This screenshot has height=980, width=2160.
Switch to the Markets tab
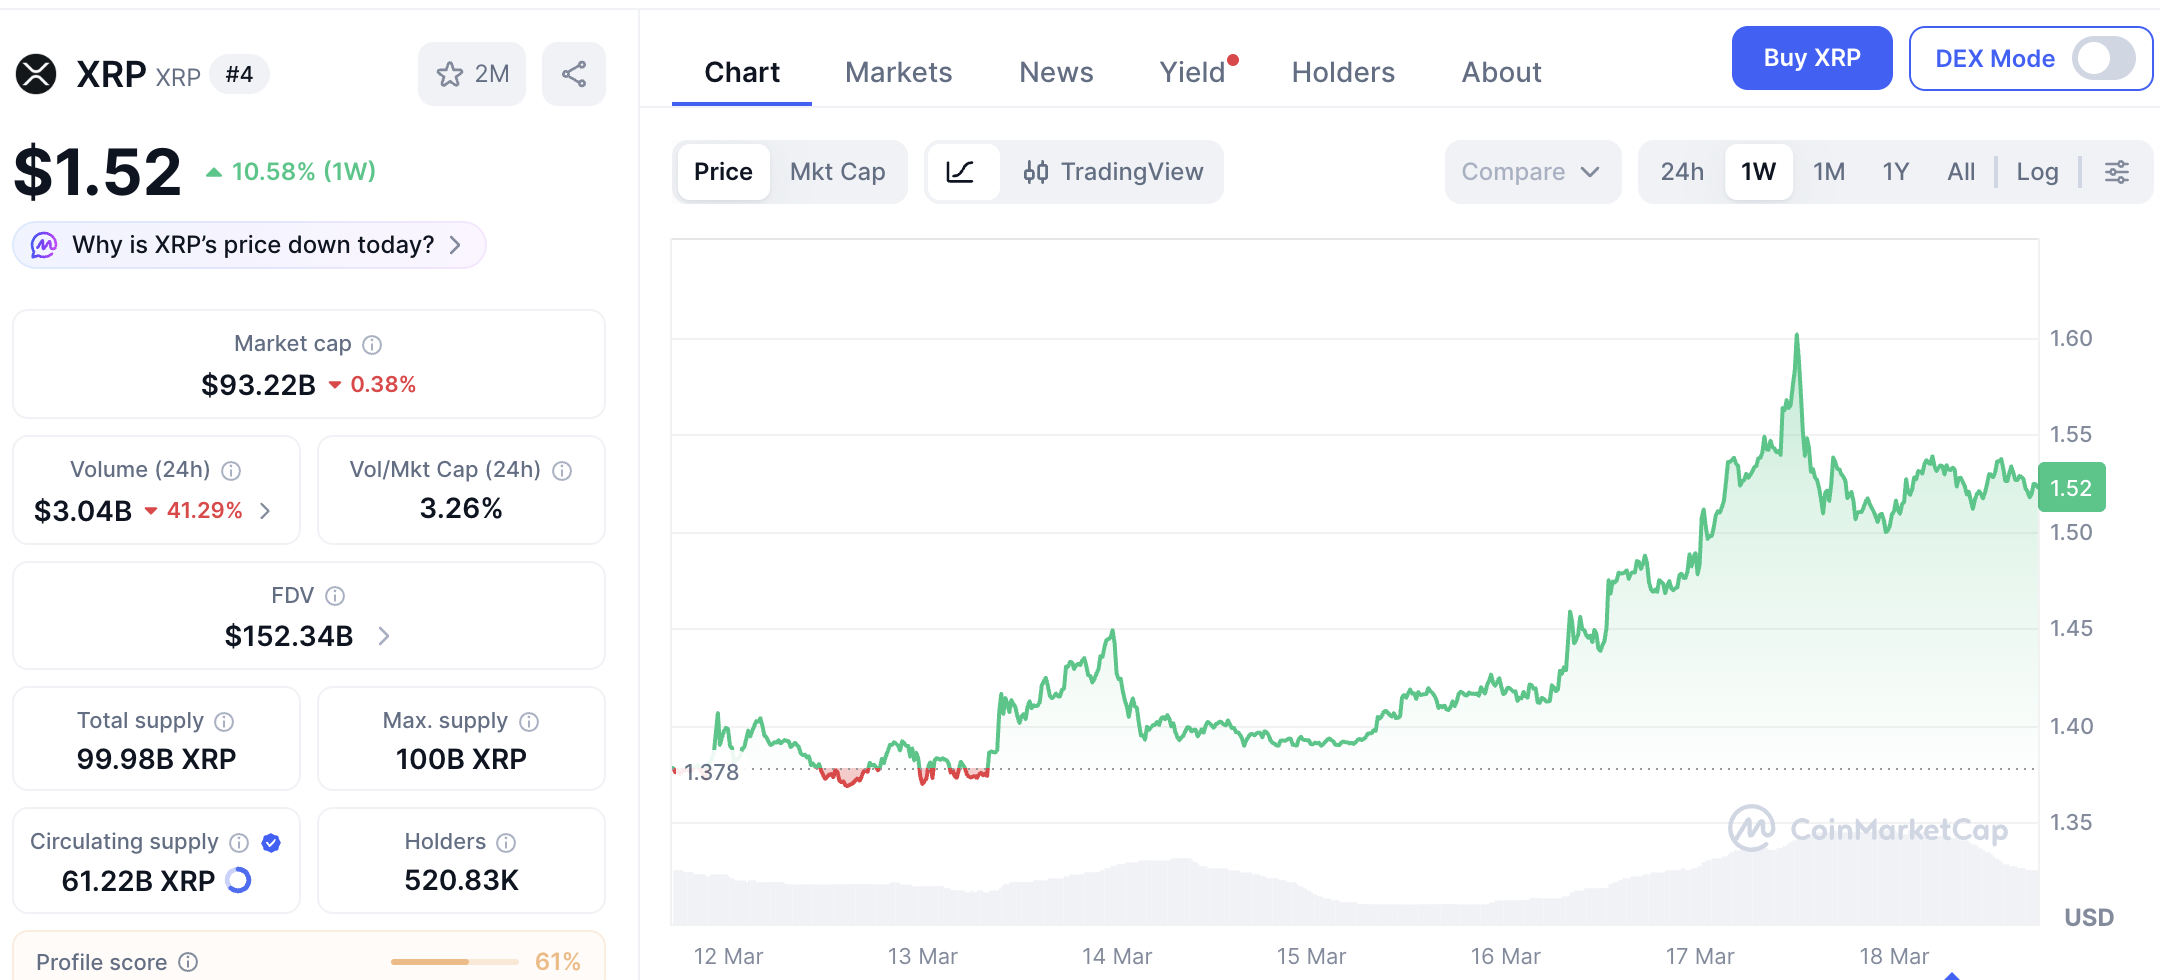898,72
